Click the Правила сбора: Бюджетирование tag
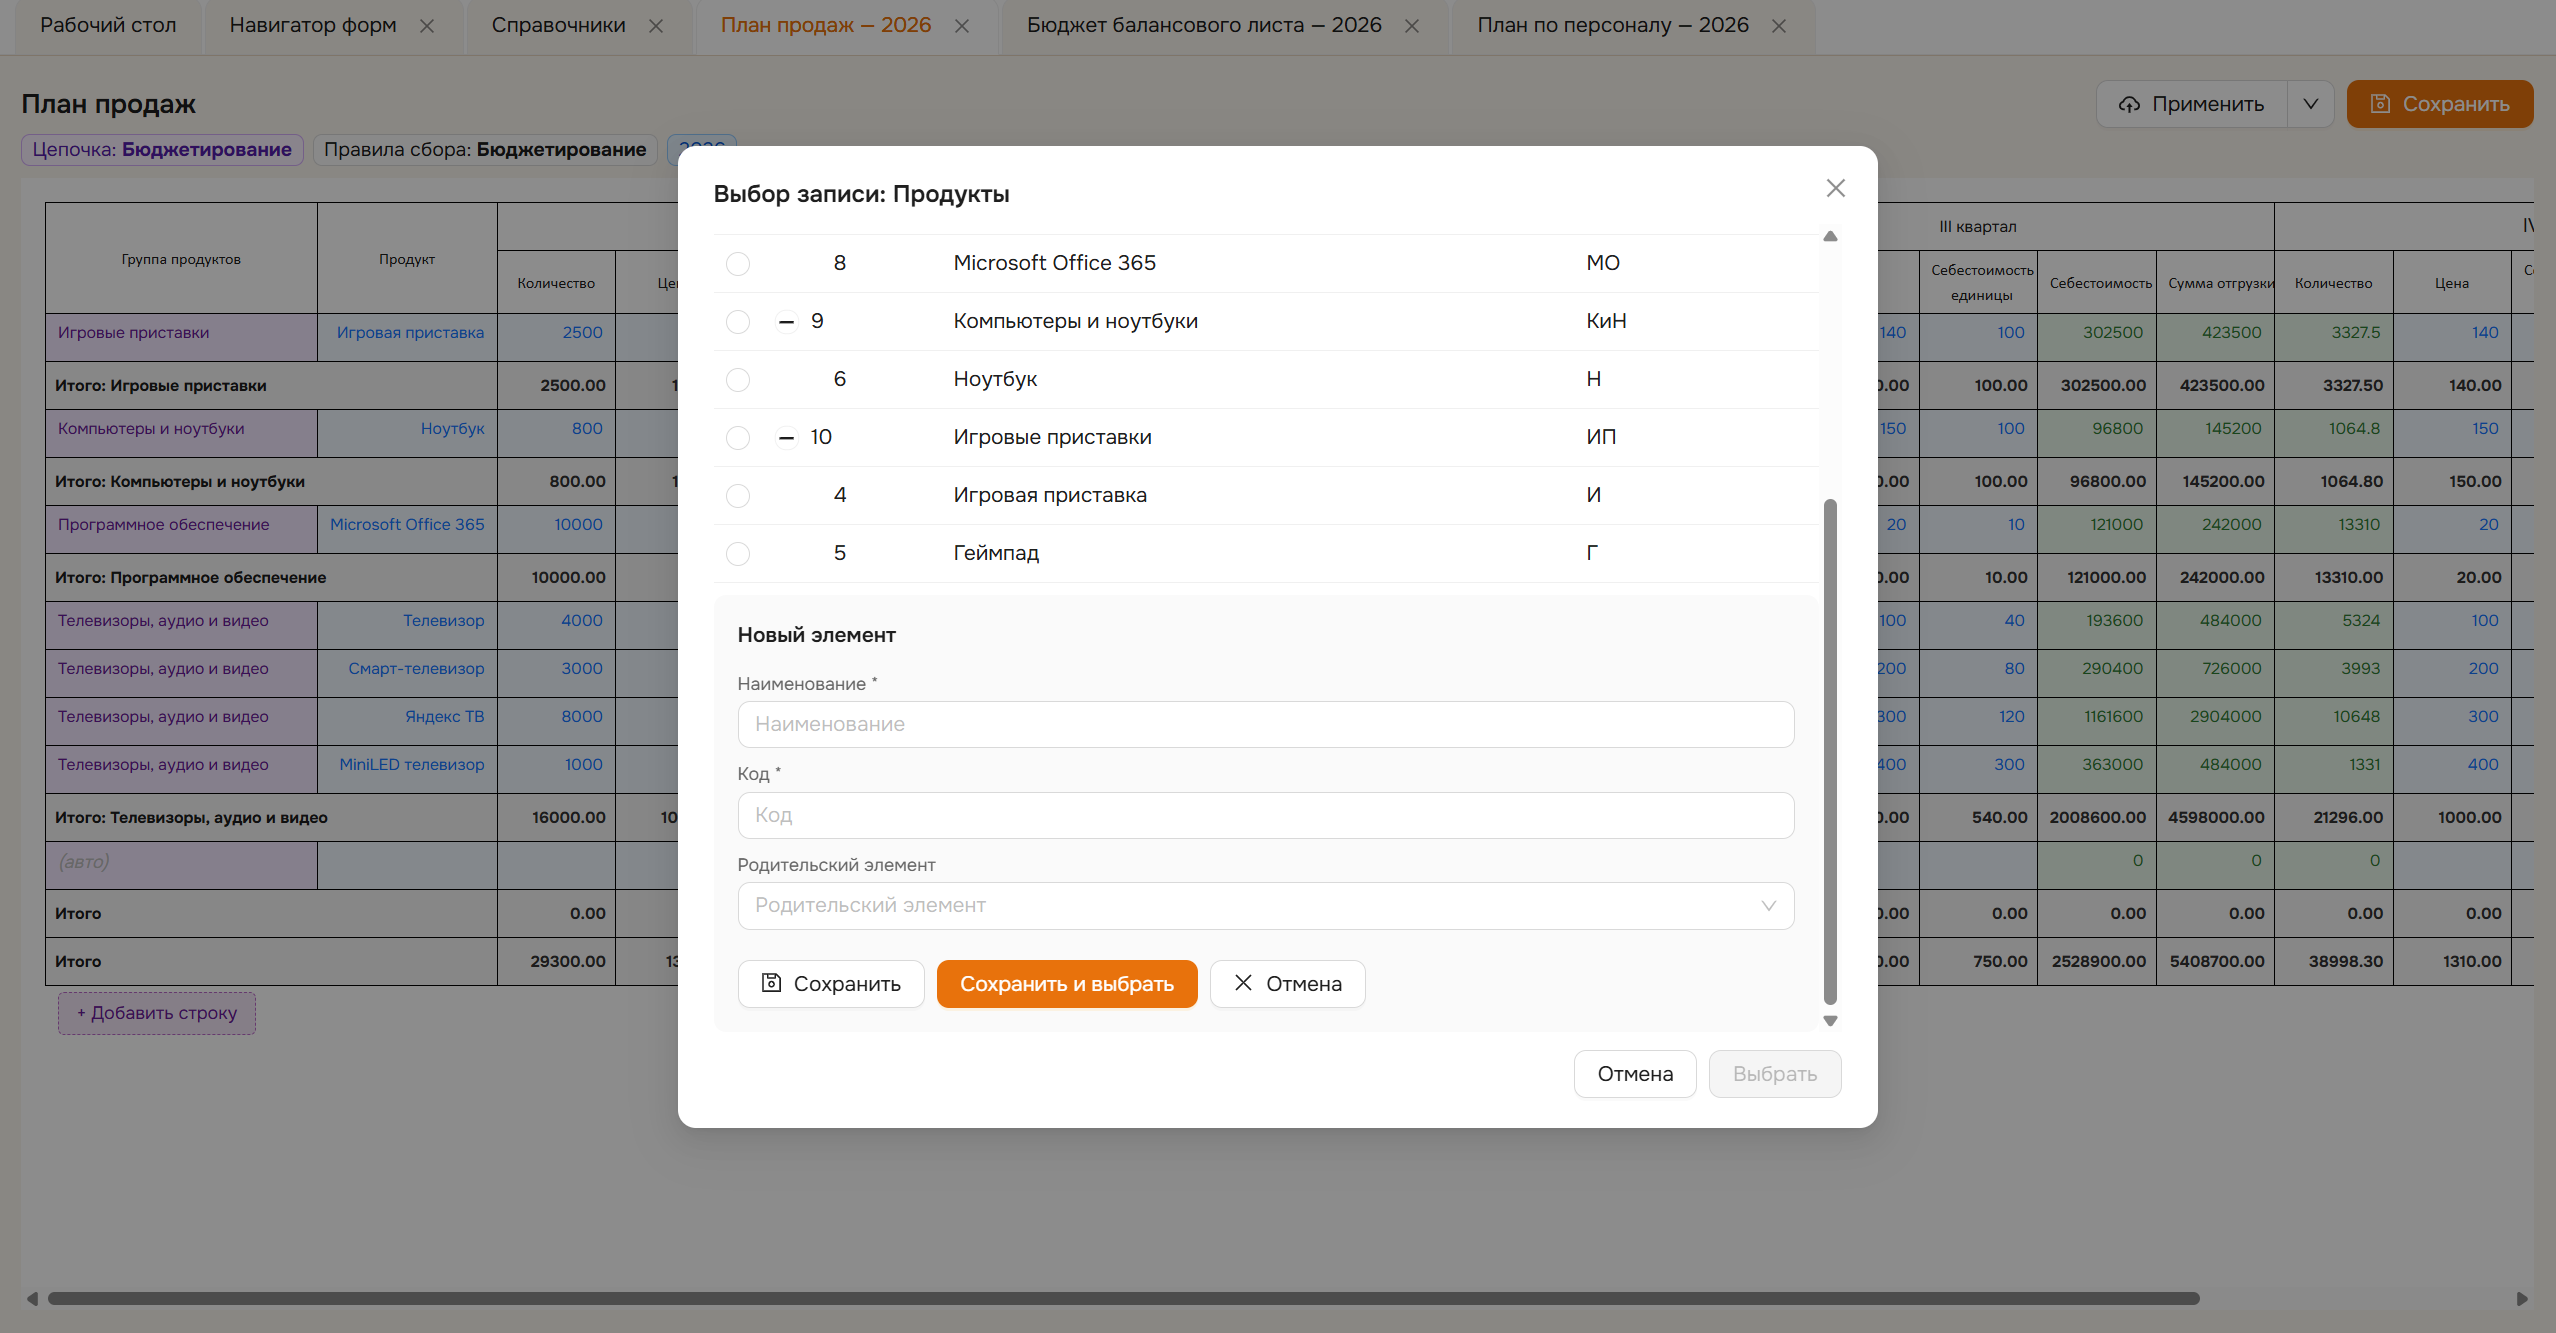This screenshot has width=2556, height=1333. (485, 150)
